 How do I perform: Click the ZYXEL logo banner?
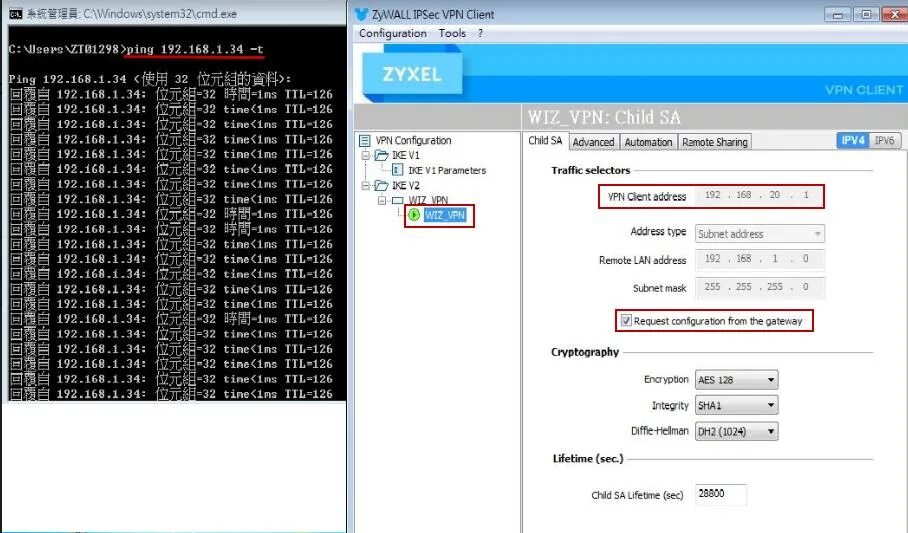point(412,74)
